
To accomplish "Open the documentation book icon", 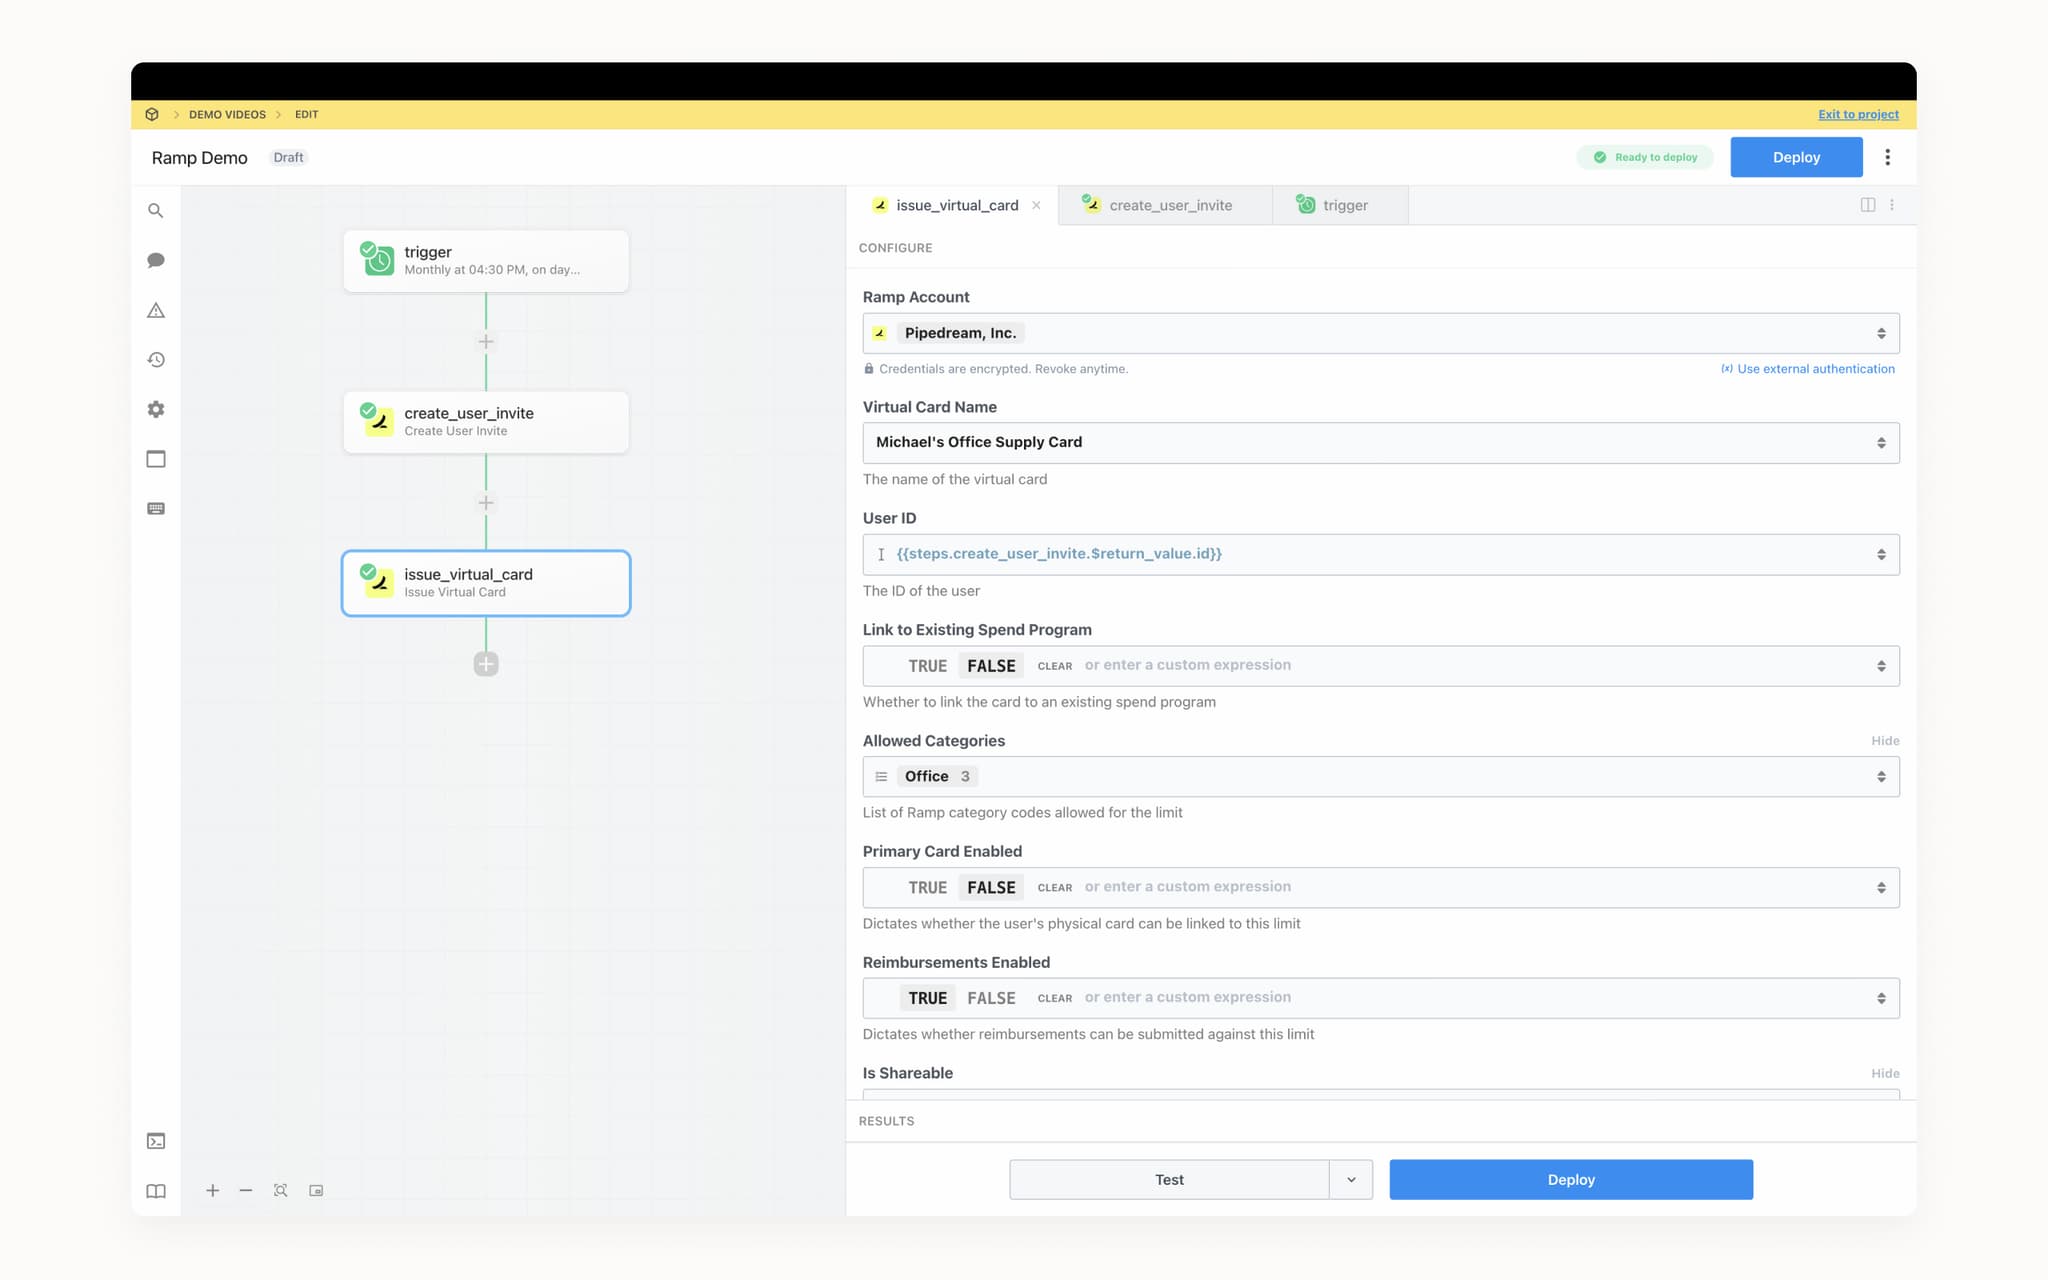I will coord(155,1191).
